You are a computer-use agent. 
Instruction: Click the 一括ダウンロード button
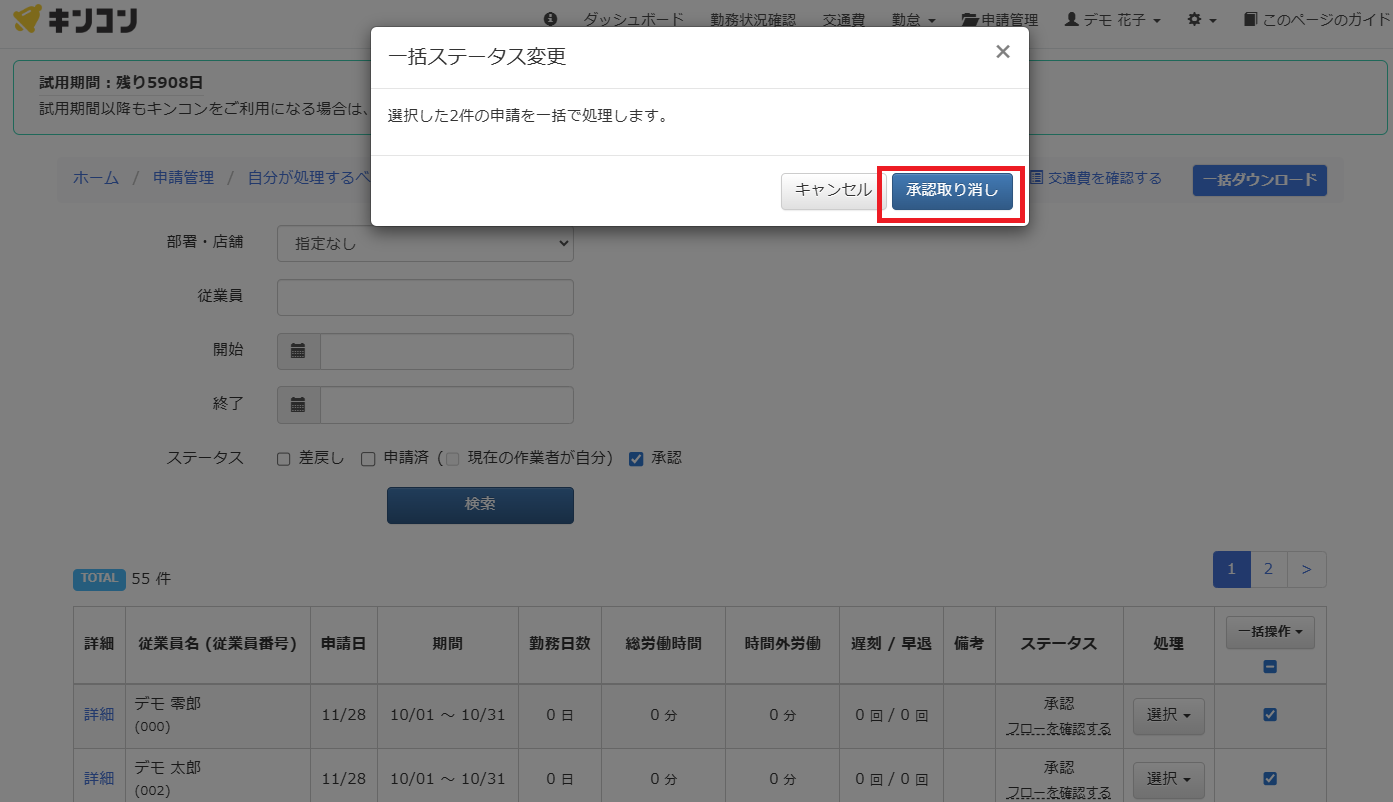[1260, 180]
